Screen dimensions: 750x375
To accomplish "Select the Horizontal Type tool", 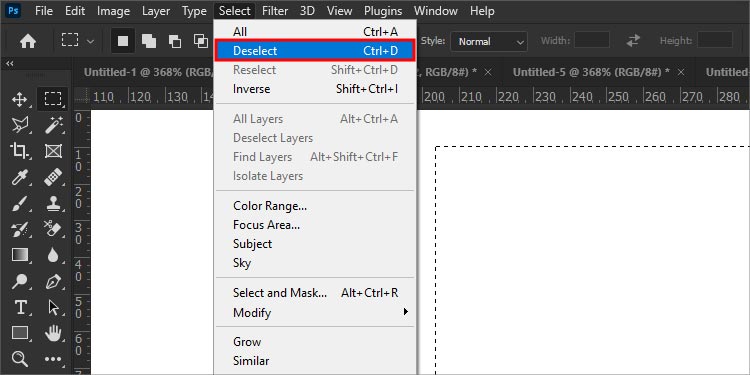I will point(20,307).
